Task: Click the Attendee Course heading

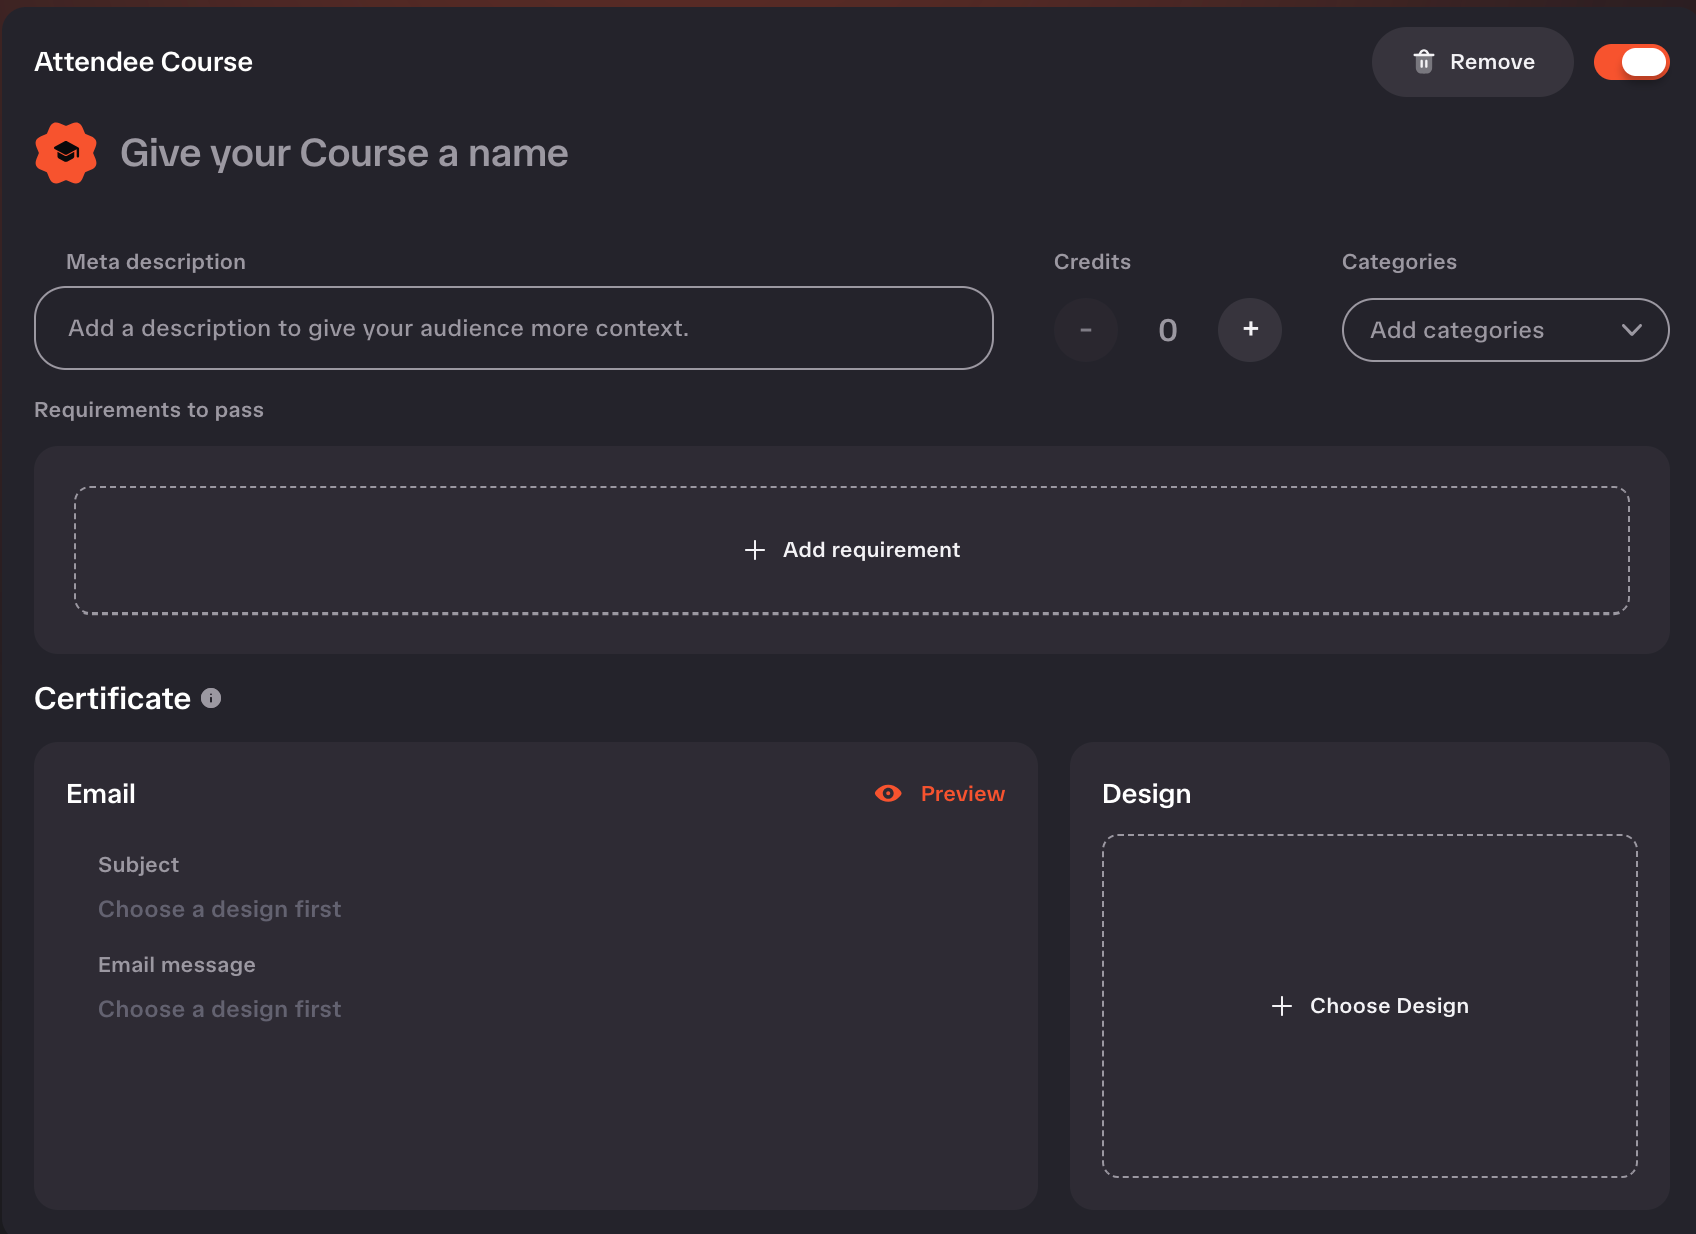Action: pos(143,62)
